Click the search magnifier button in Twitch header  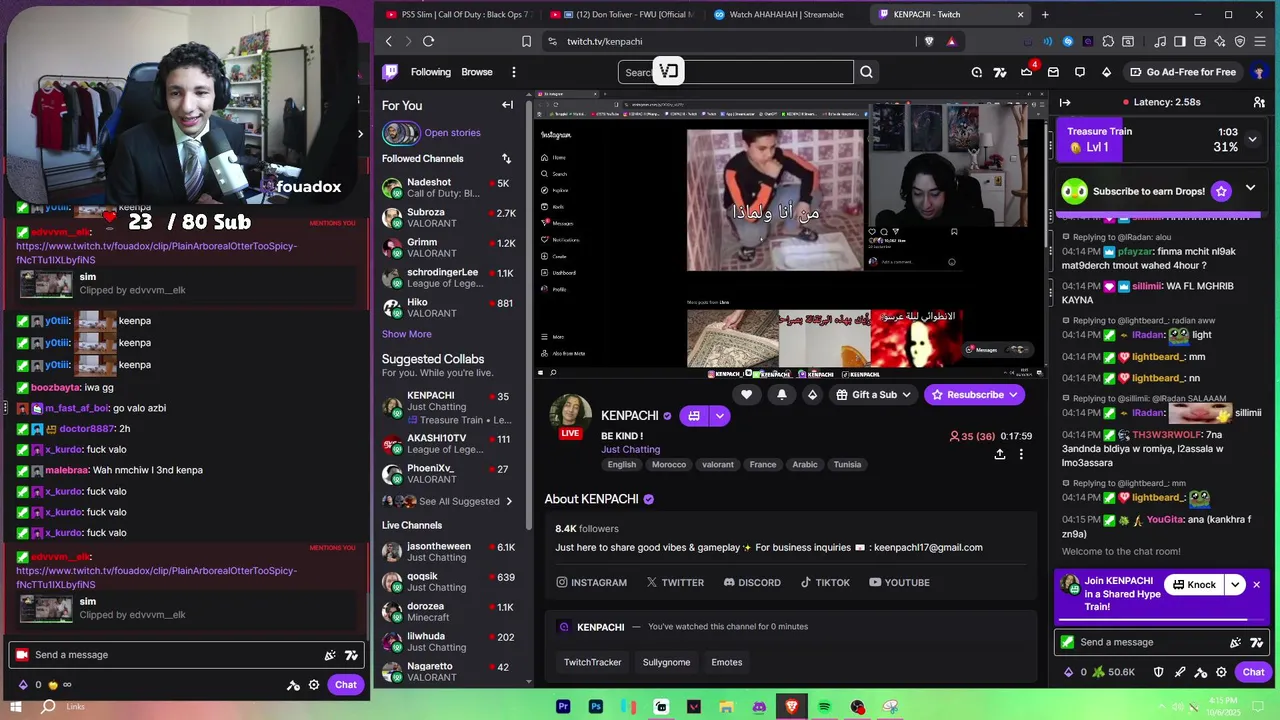(x=867, y=72)
